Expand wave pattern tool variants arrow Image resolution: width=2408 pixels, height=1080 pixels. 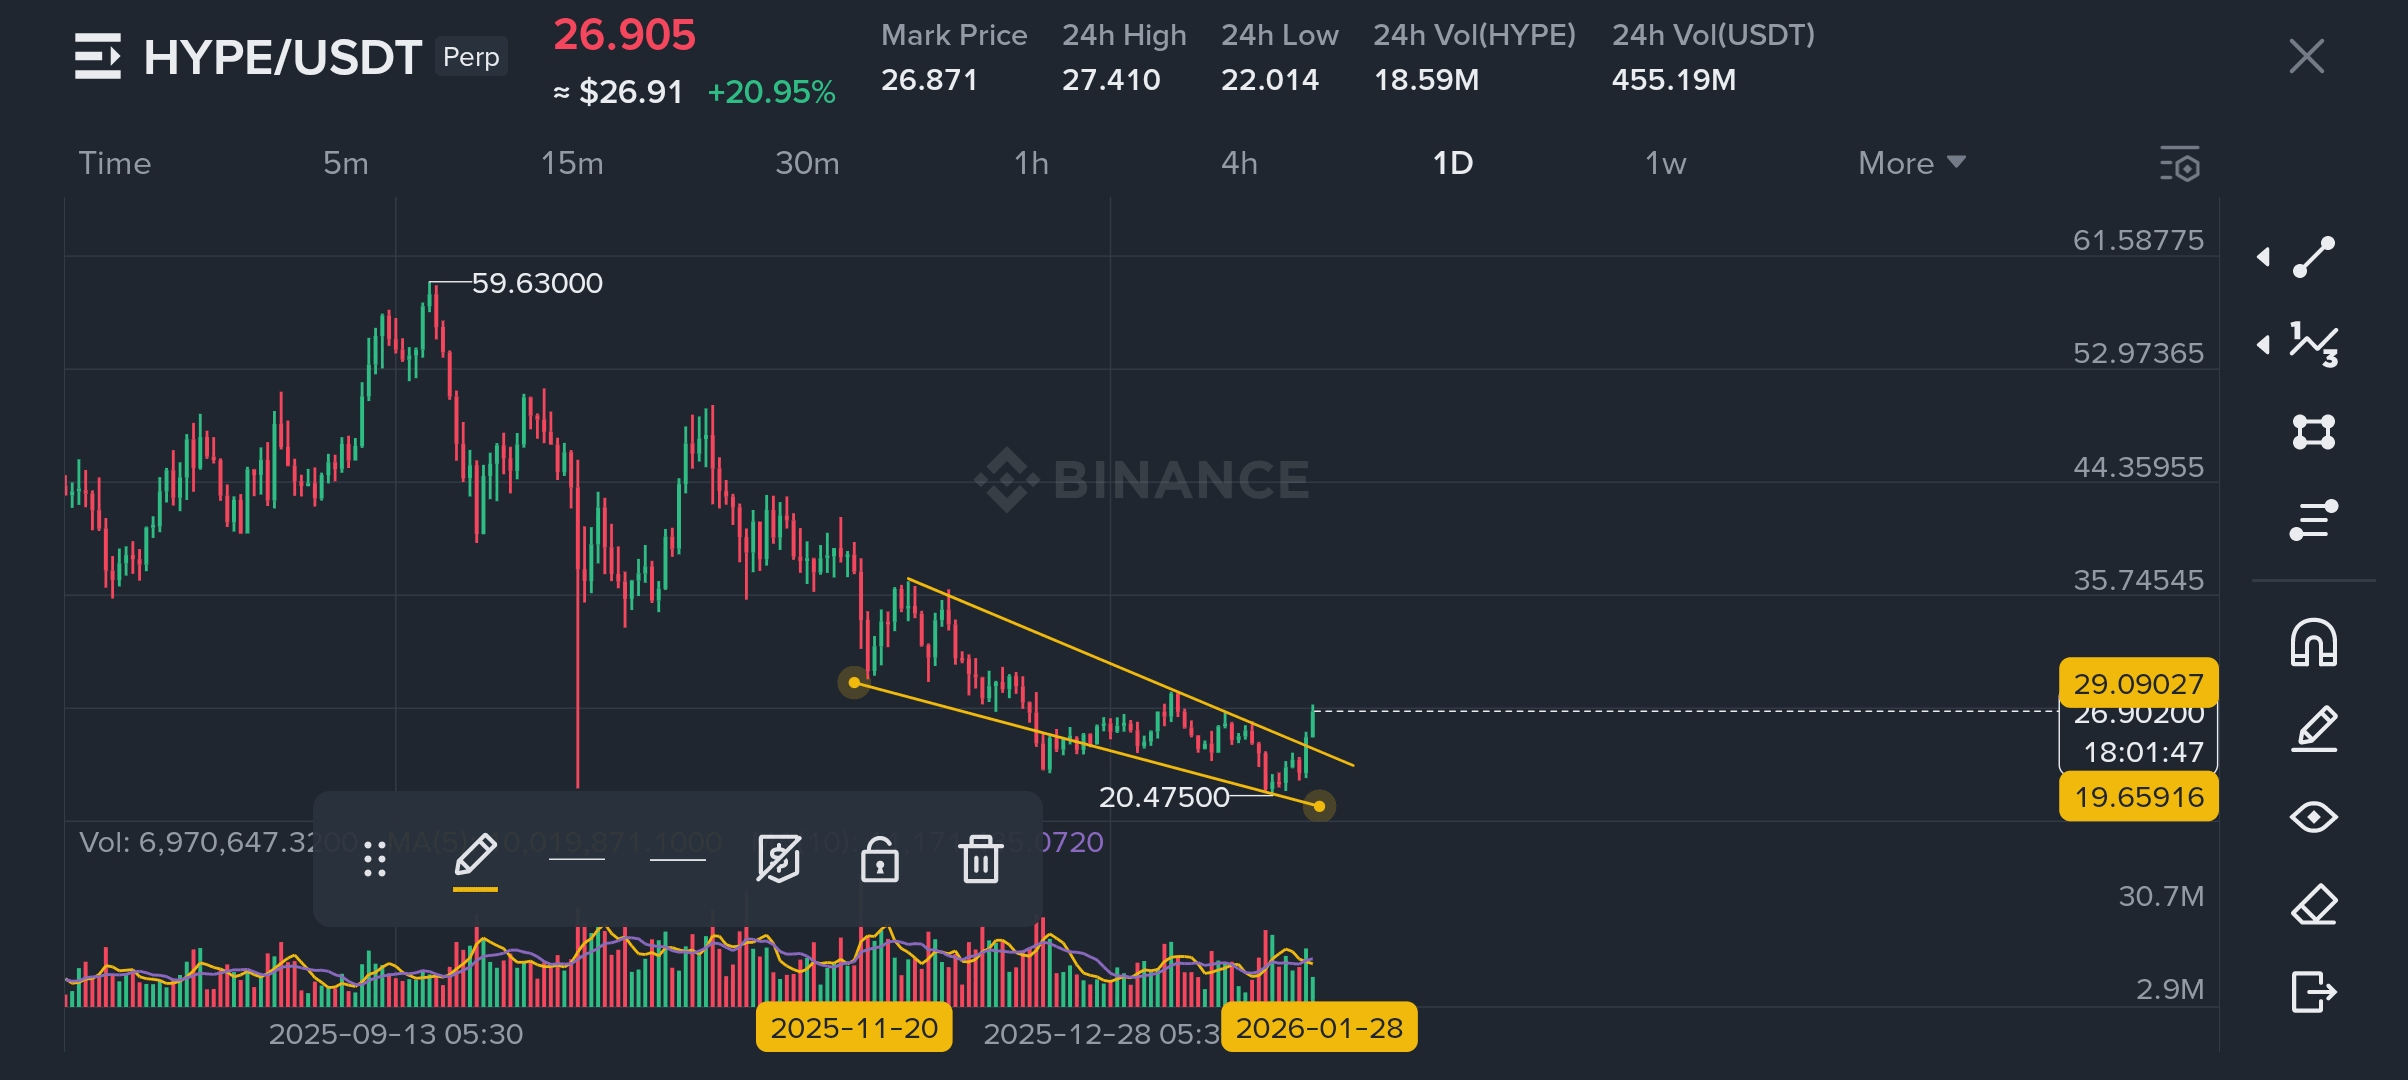coord(2264,345)
